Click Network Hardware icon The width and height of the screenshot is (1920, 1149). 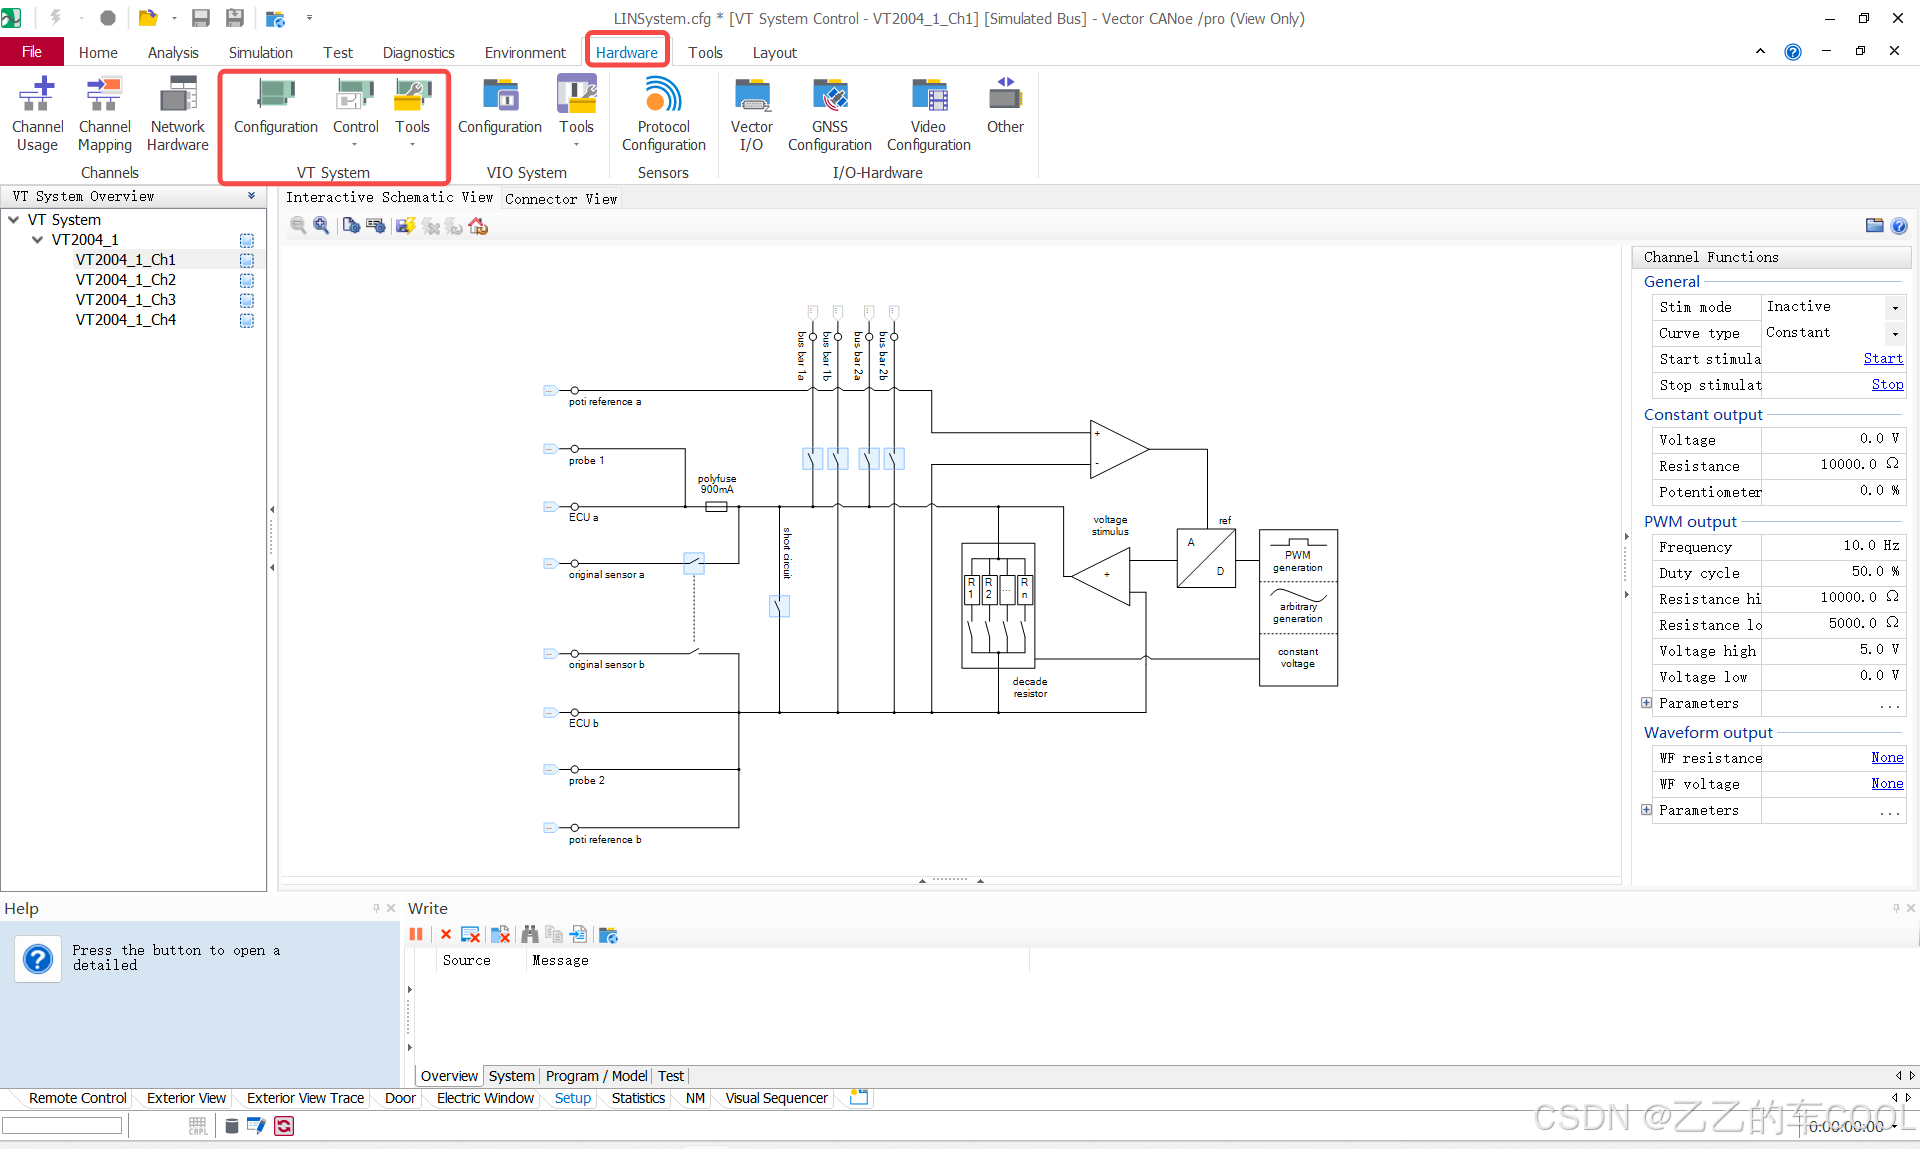[177, 112]
